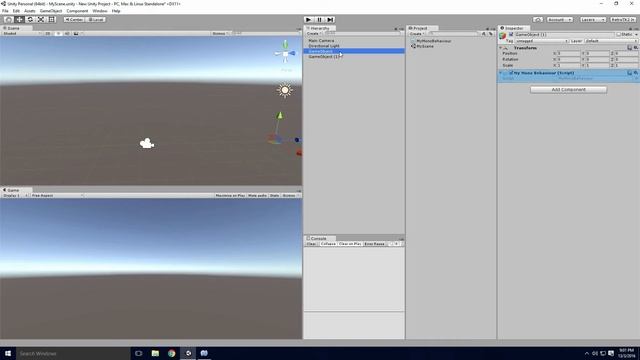Viewport: 640px width, 360px height.
Task: Toggle Clear on Play in Console
Action: tap(350, 244)
